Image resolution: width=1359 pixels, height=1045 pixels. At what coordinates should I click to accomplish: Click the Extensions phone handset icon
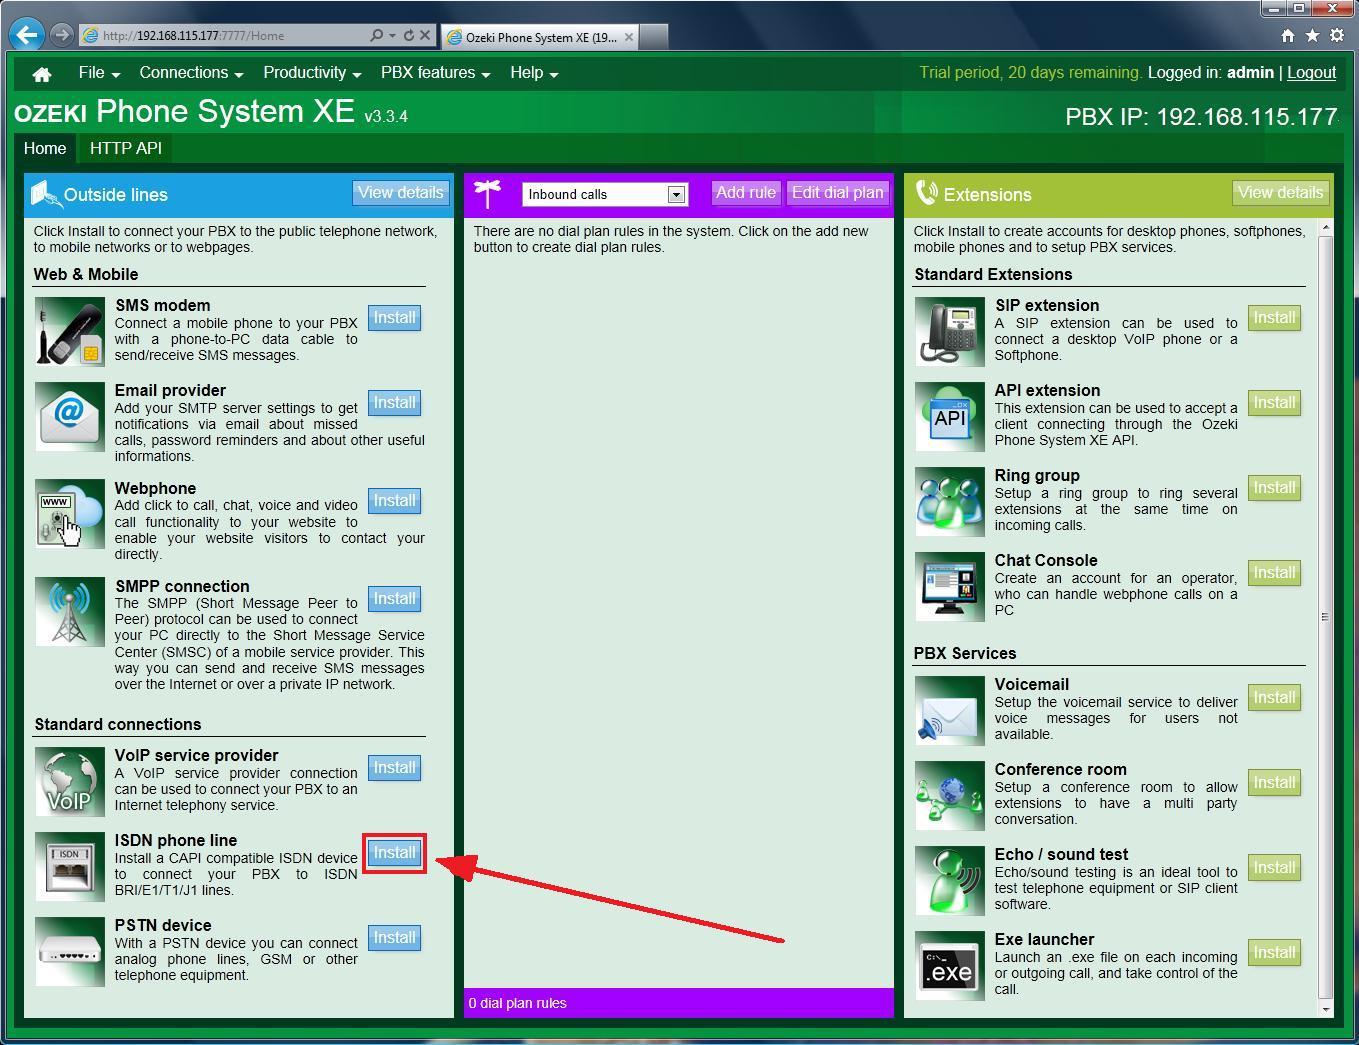pyautogui.click(x=927, y=193)
